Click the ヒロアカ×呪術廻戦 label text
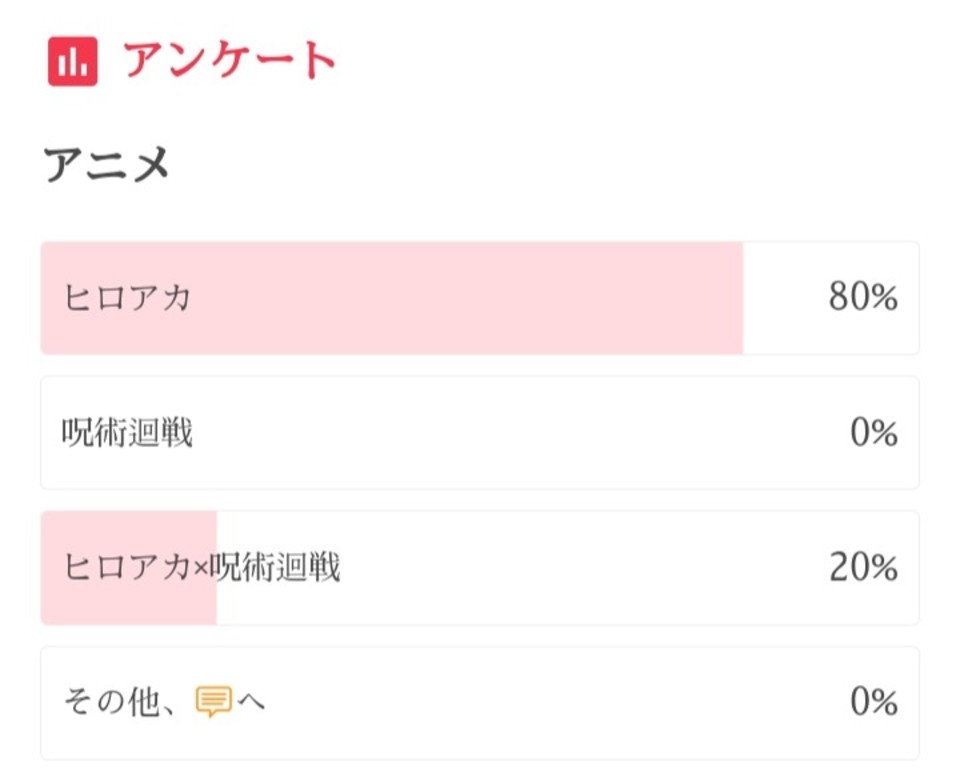The width and height of the screenshot is (960, 772). coord(202,567)
